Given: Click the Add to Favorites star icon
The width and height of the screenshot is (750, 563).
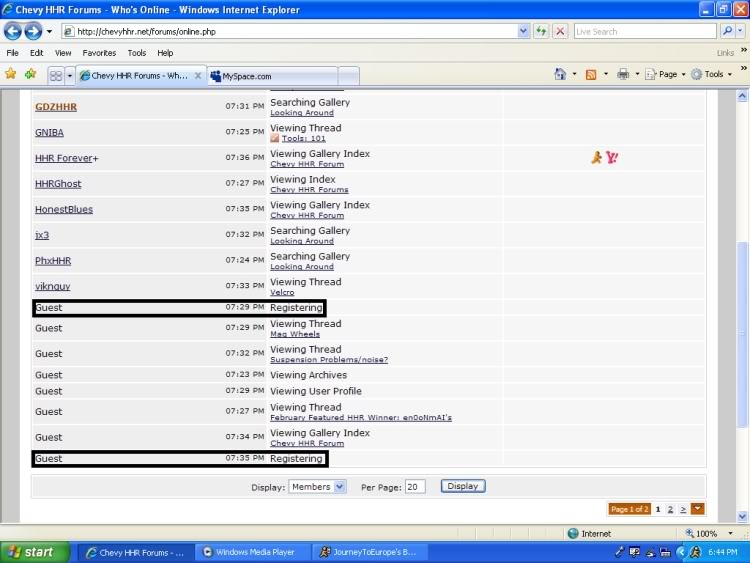Looking at the screenshot, I should pos(31,74).
